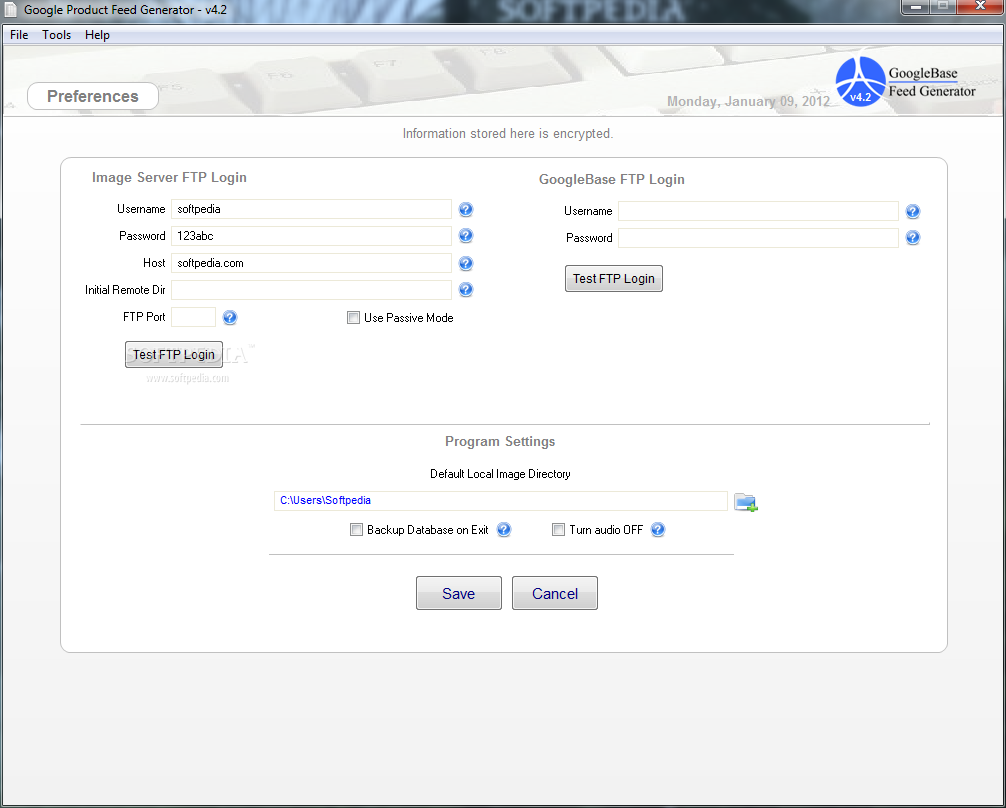Screen dimensions: 1006x808
Task: Click the GoogleBase Feed Generator v4.2 logo
Action: (x=905, y=82)
